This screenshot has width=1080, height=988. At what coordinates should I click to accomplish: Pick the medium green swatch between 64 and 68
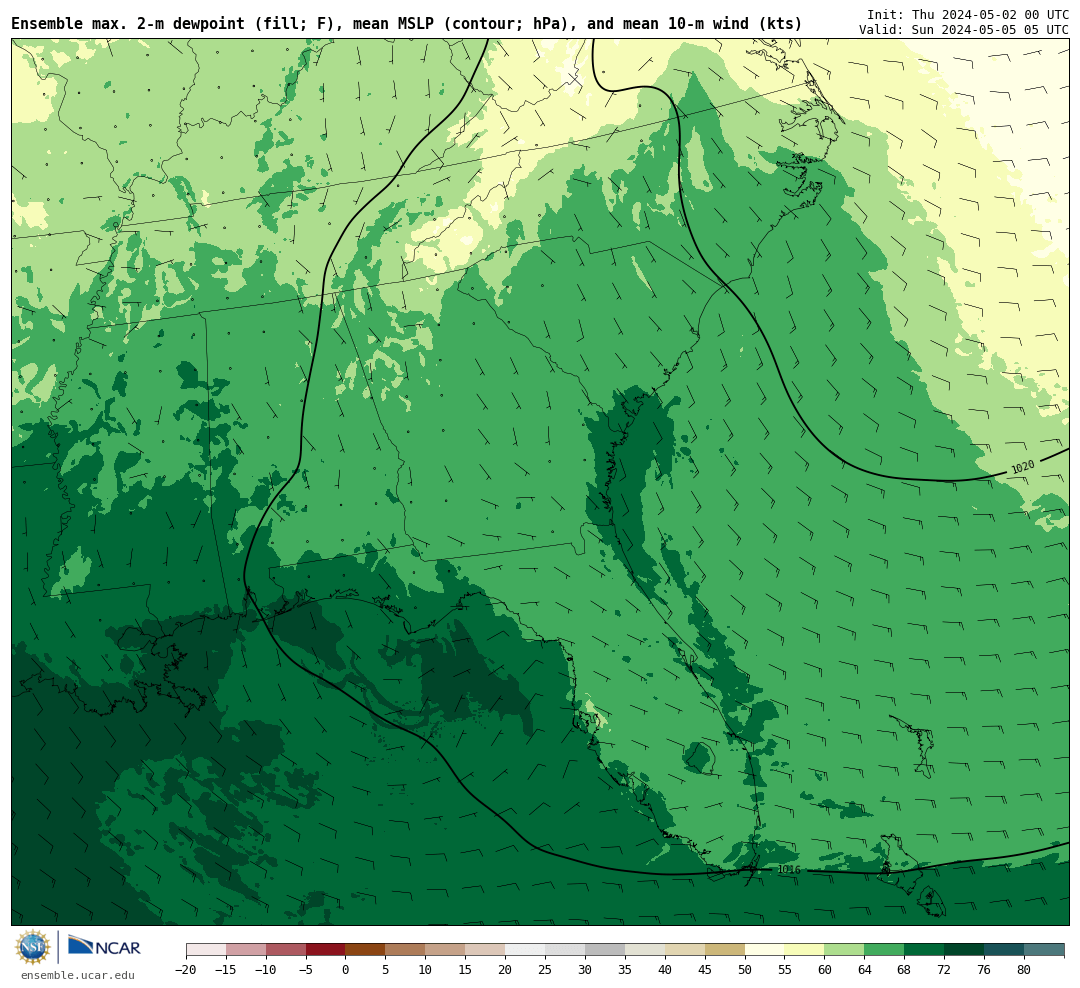click(884, 949)
